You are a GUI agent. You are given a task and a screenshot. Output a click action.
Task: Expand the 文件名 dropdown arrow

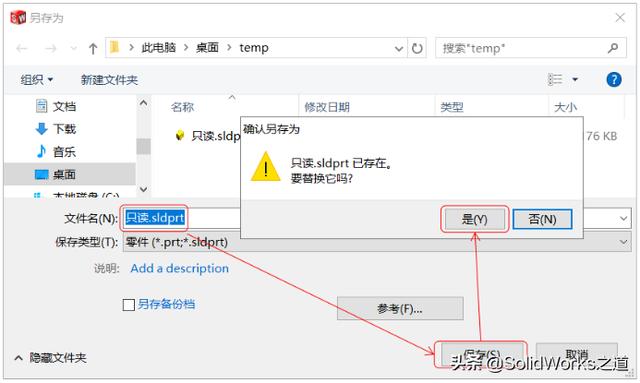coord(624,218)
